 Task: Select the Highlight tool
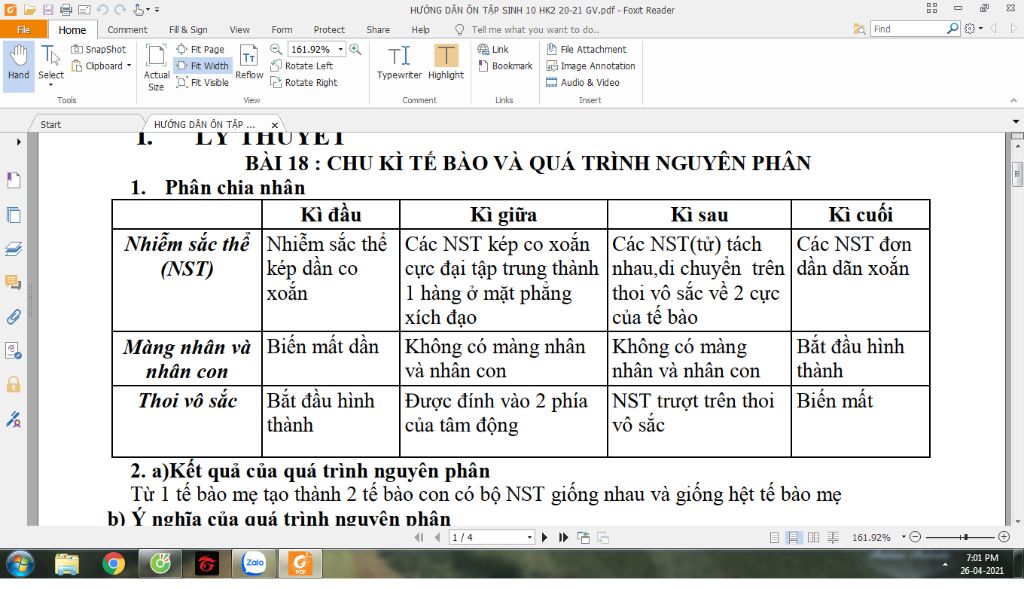pyautogui.click(x=446, y=63)
